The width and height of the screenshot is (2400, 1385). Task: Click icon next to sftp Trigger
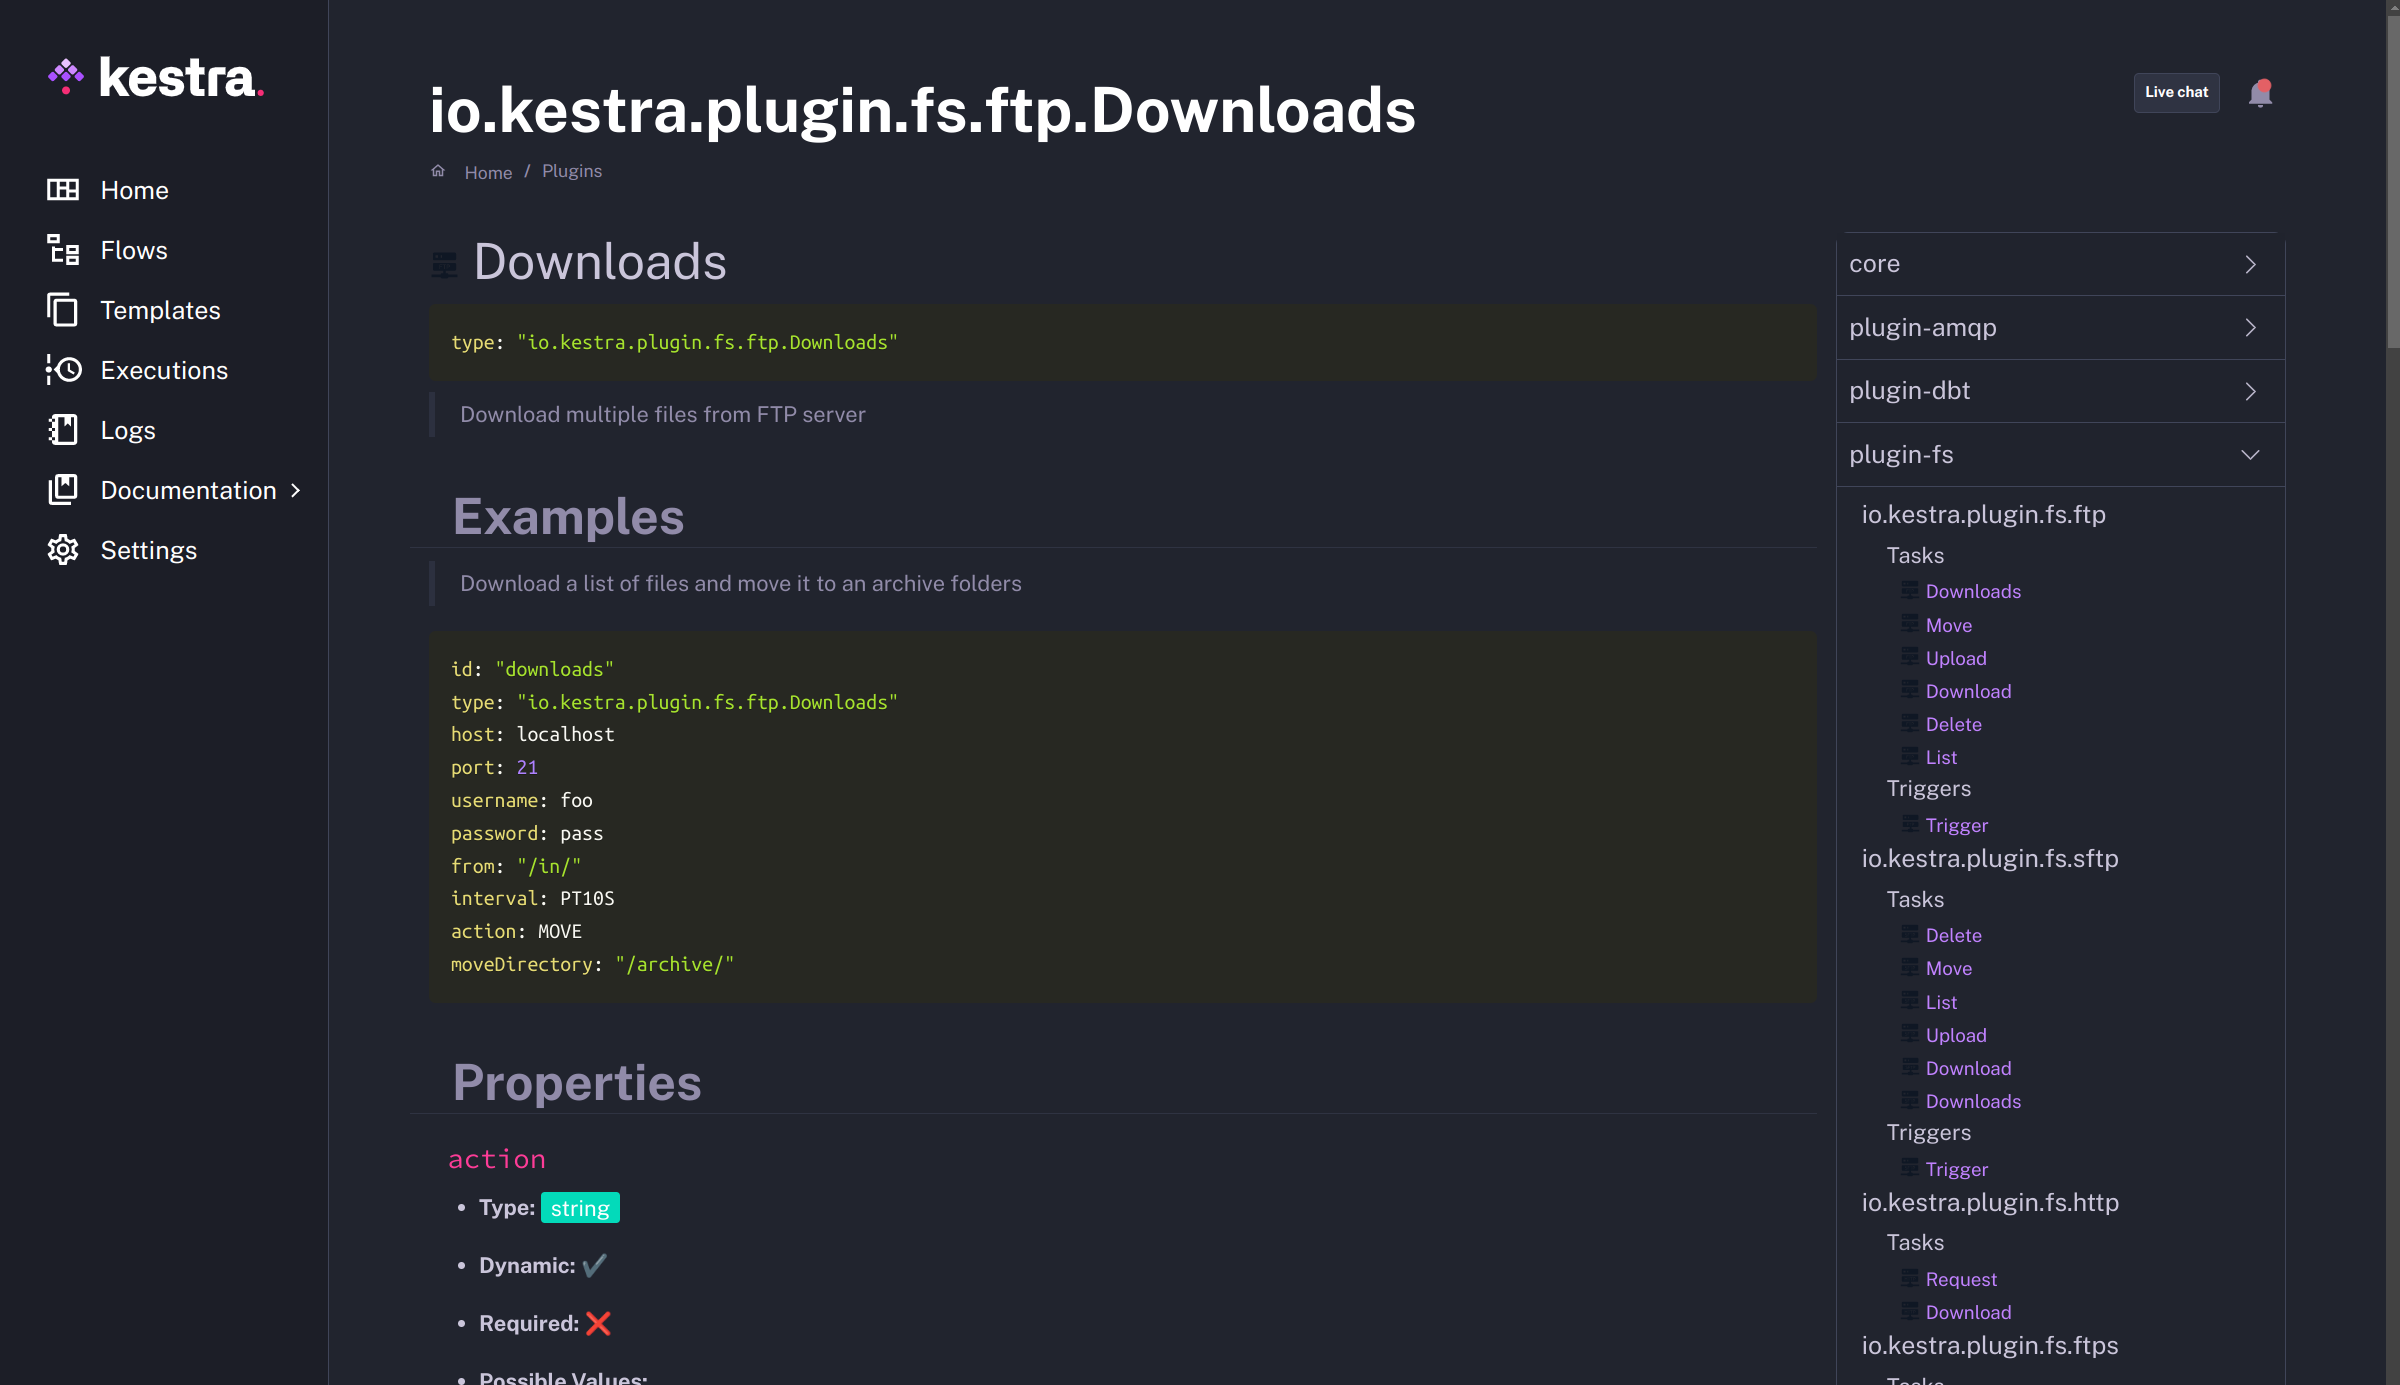click(x=1910, y=1168)
